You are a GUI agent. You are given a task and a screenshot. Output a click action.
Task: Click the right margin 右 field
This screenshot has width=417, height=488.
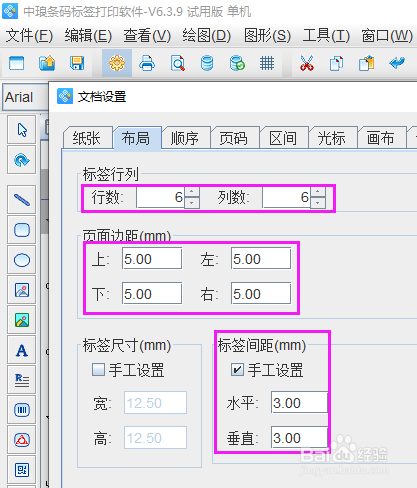tap(261, 294)
